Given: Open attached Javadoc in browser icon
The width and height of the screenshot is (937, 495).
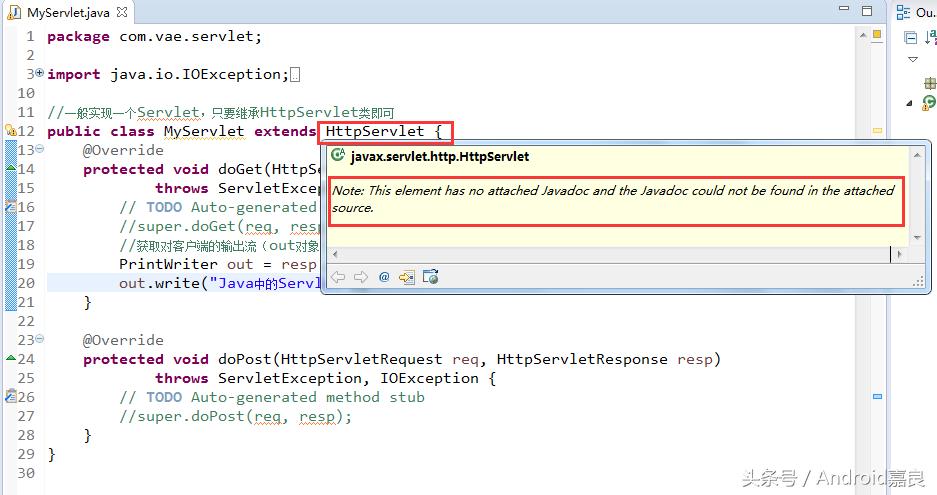Looking at the screenshot, I should pos(430,277).
